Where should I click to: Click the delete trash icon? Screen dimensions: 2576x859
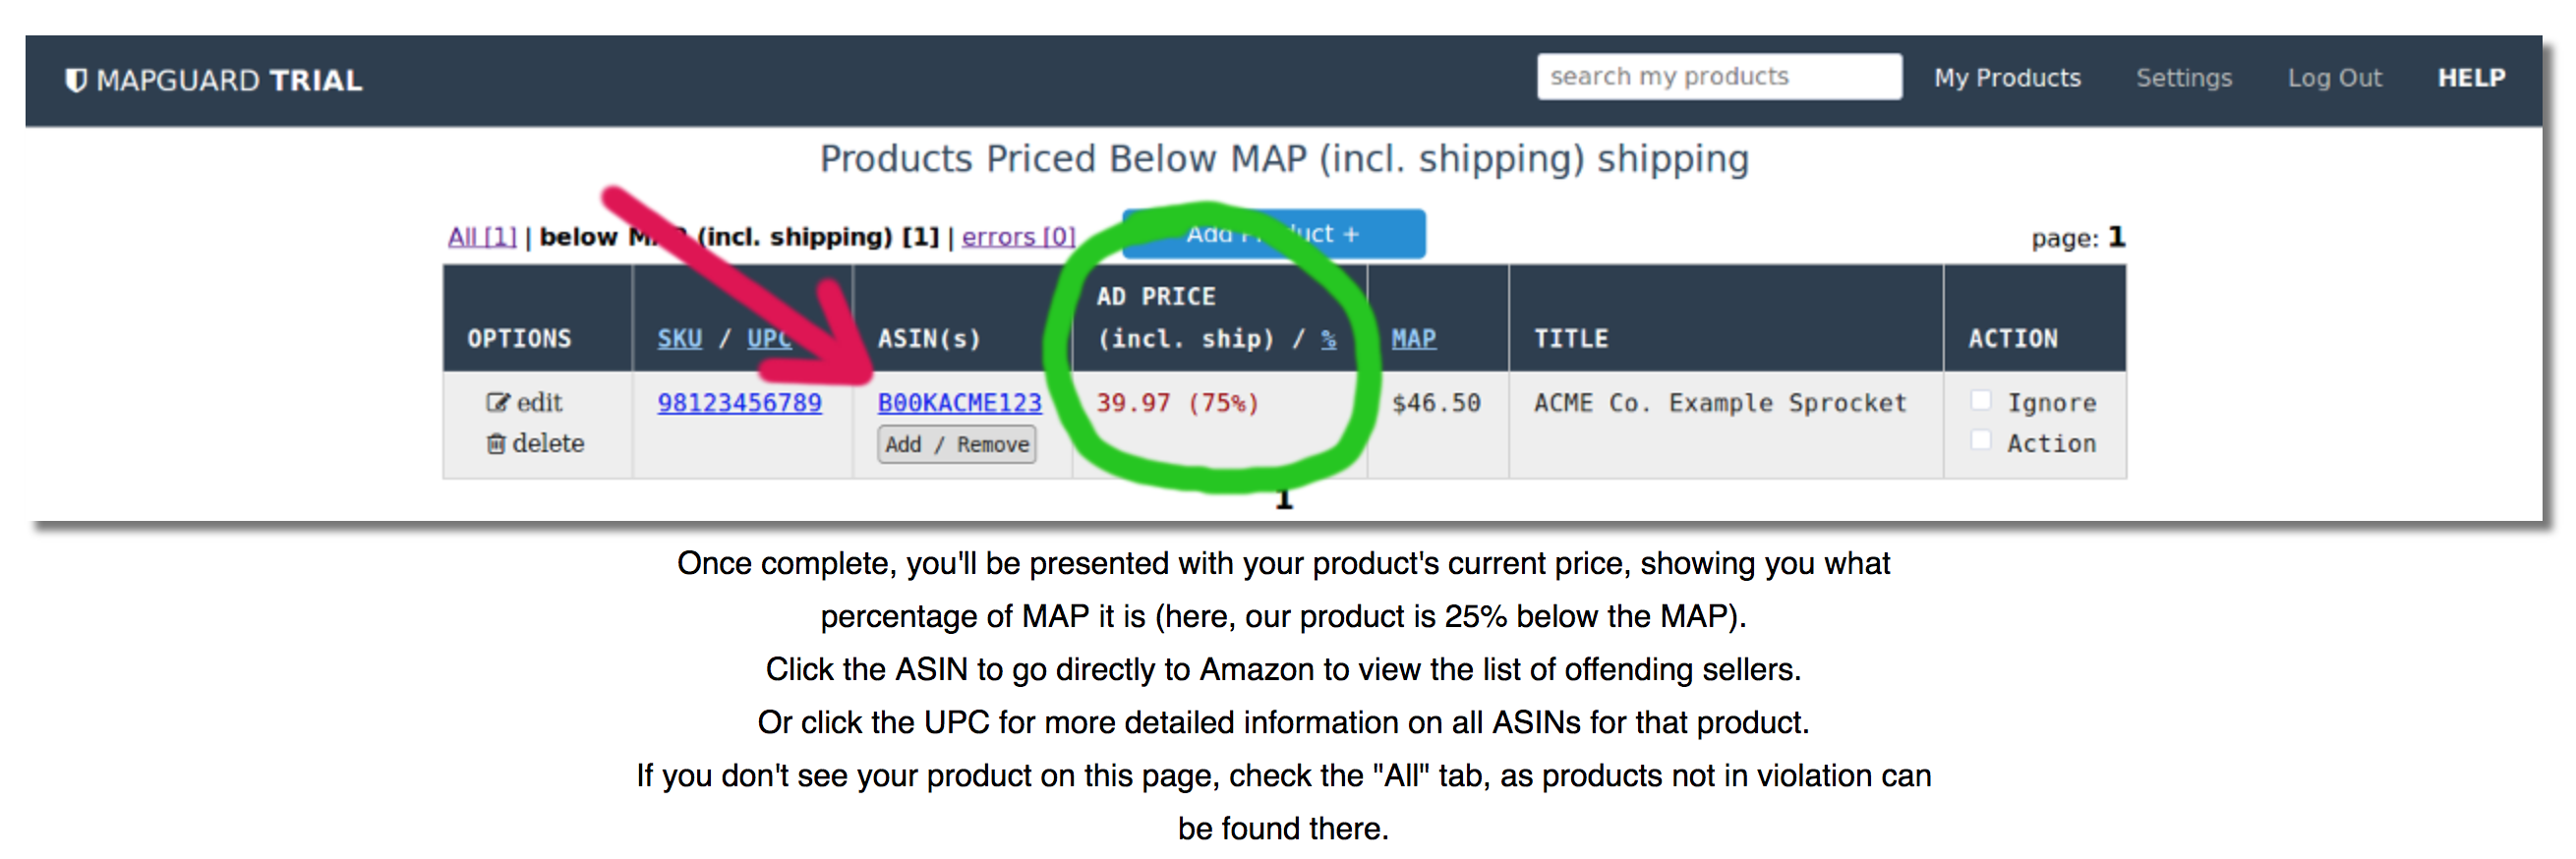click(x=496, y=444)
